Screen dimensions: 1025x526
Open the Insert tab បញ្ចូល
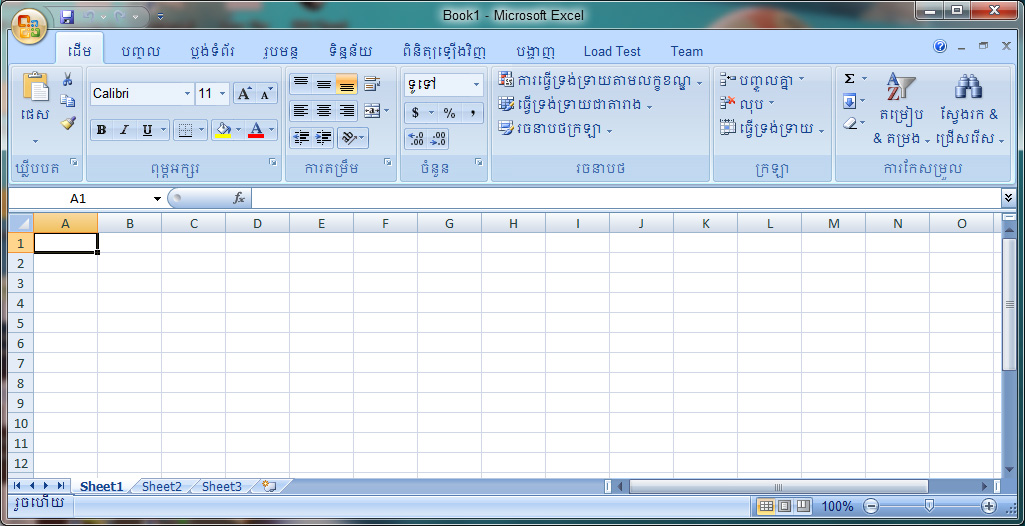(141, 52)
